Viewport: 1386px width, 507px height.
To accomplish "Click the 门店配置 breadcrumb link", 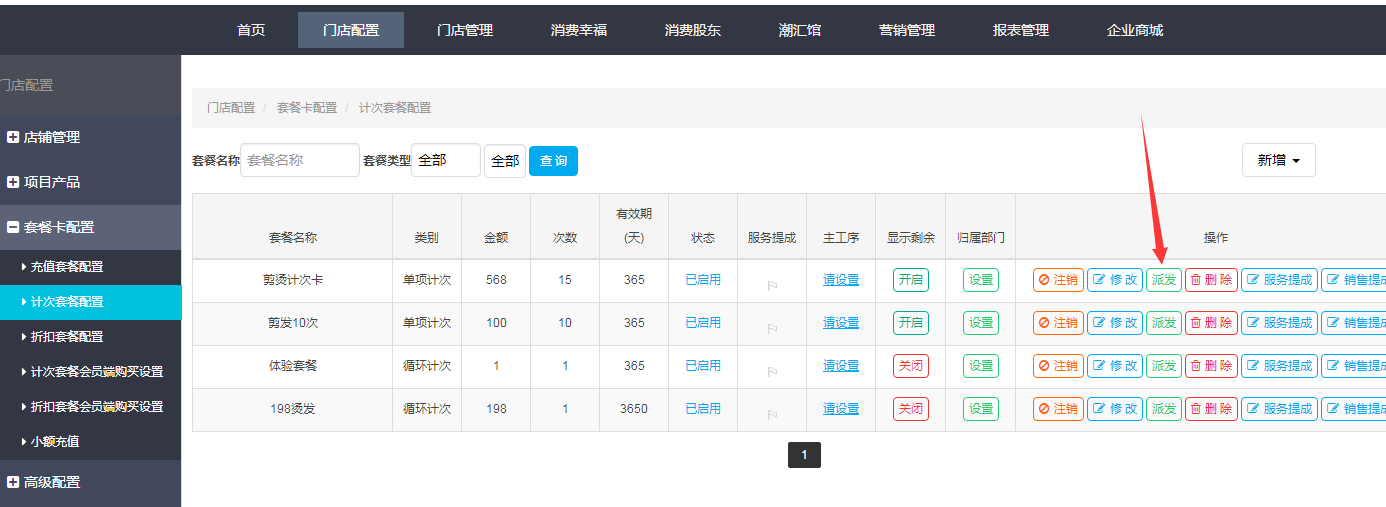I will click(x=231, y=107).
